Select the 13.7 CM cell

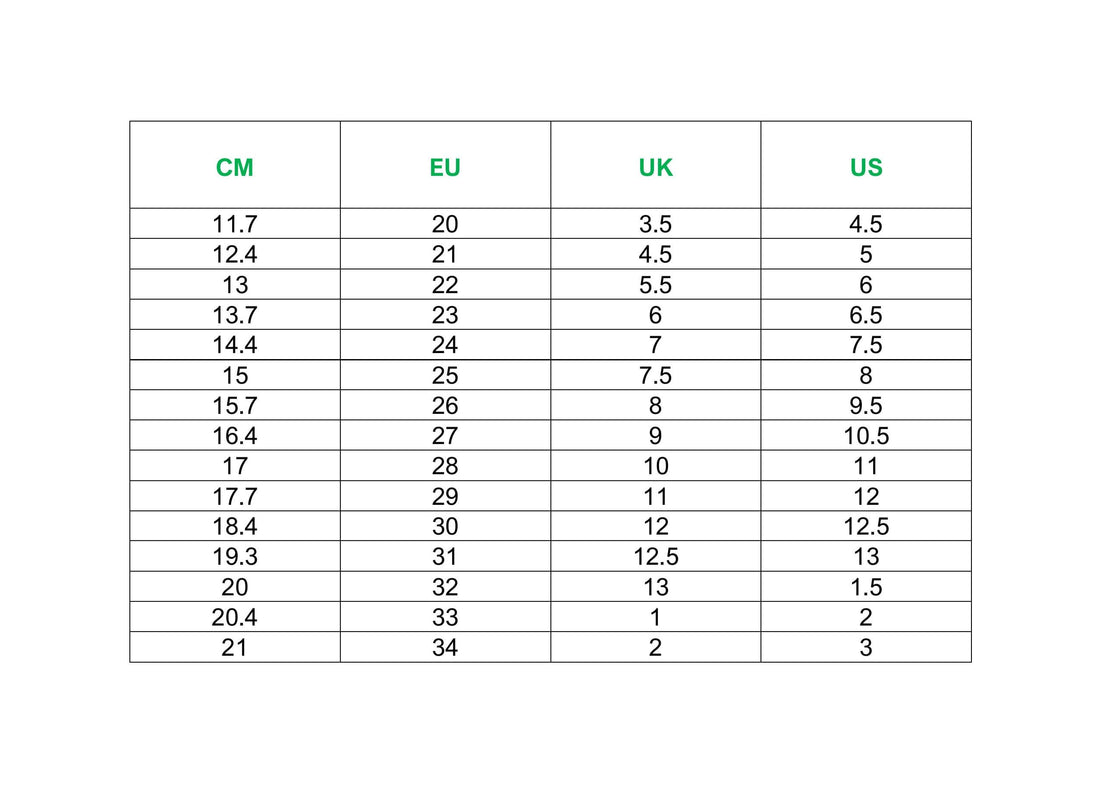pos(235,315)
